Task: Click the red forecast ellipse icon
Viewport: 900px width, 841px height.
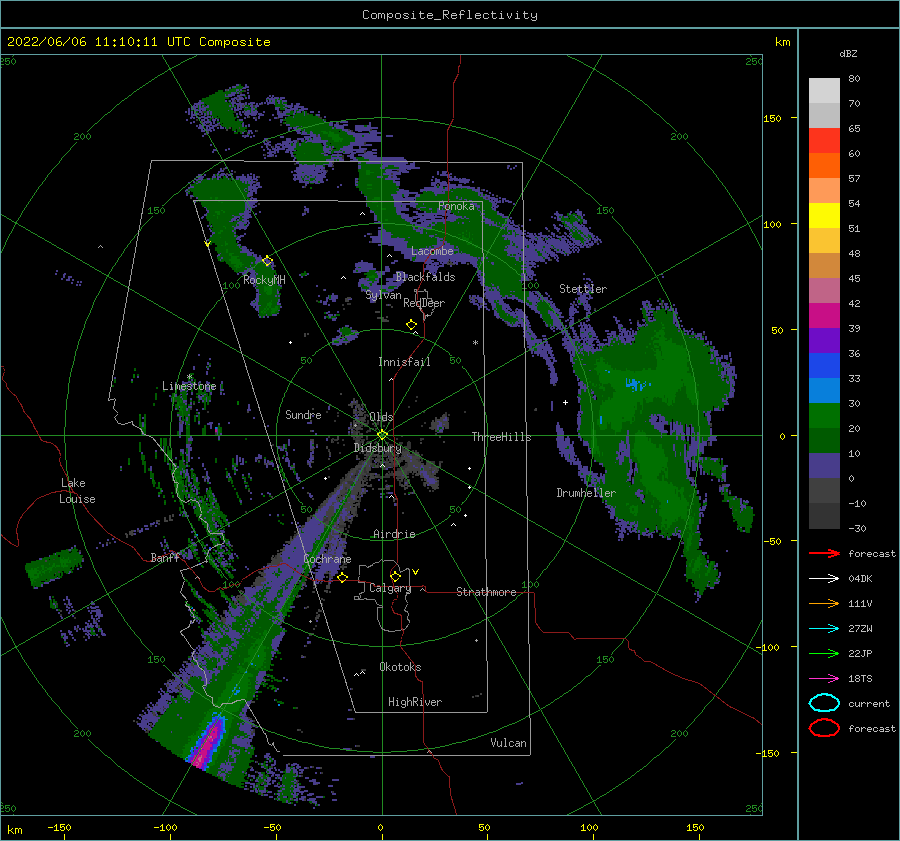Action: 824,728
